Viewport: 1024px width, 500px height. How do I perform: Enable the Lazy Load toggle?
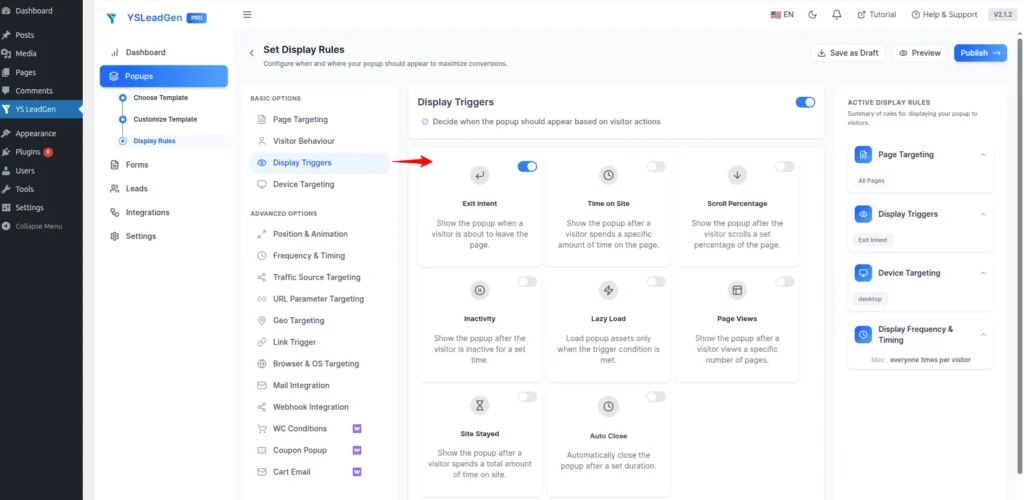[656, 282]
